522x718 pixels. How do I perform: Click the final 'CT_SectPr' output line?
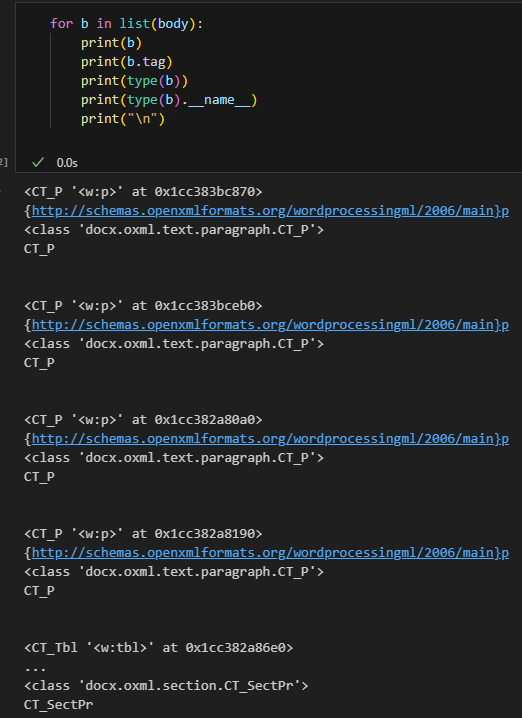tap(58, 704)
